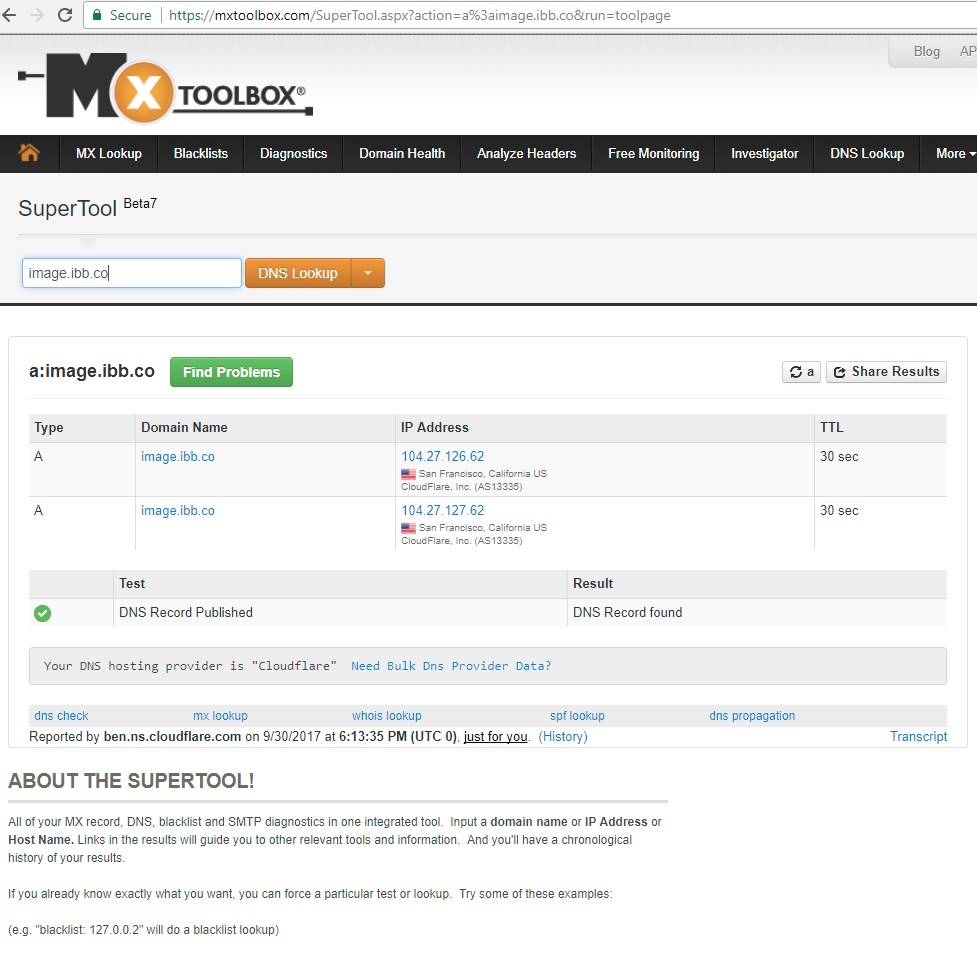977x956 pixels.
Task: Open the mx lookup footer link
Action: [220, 715]
